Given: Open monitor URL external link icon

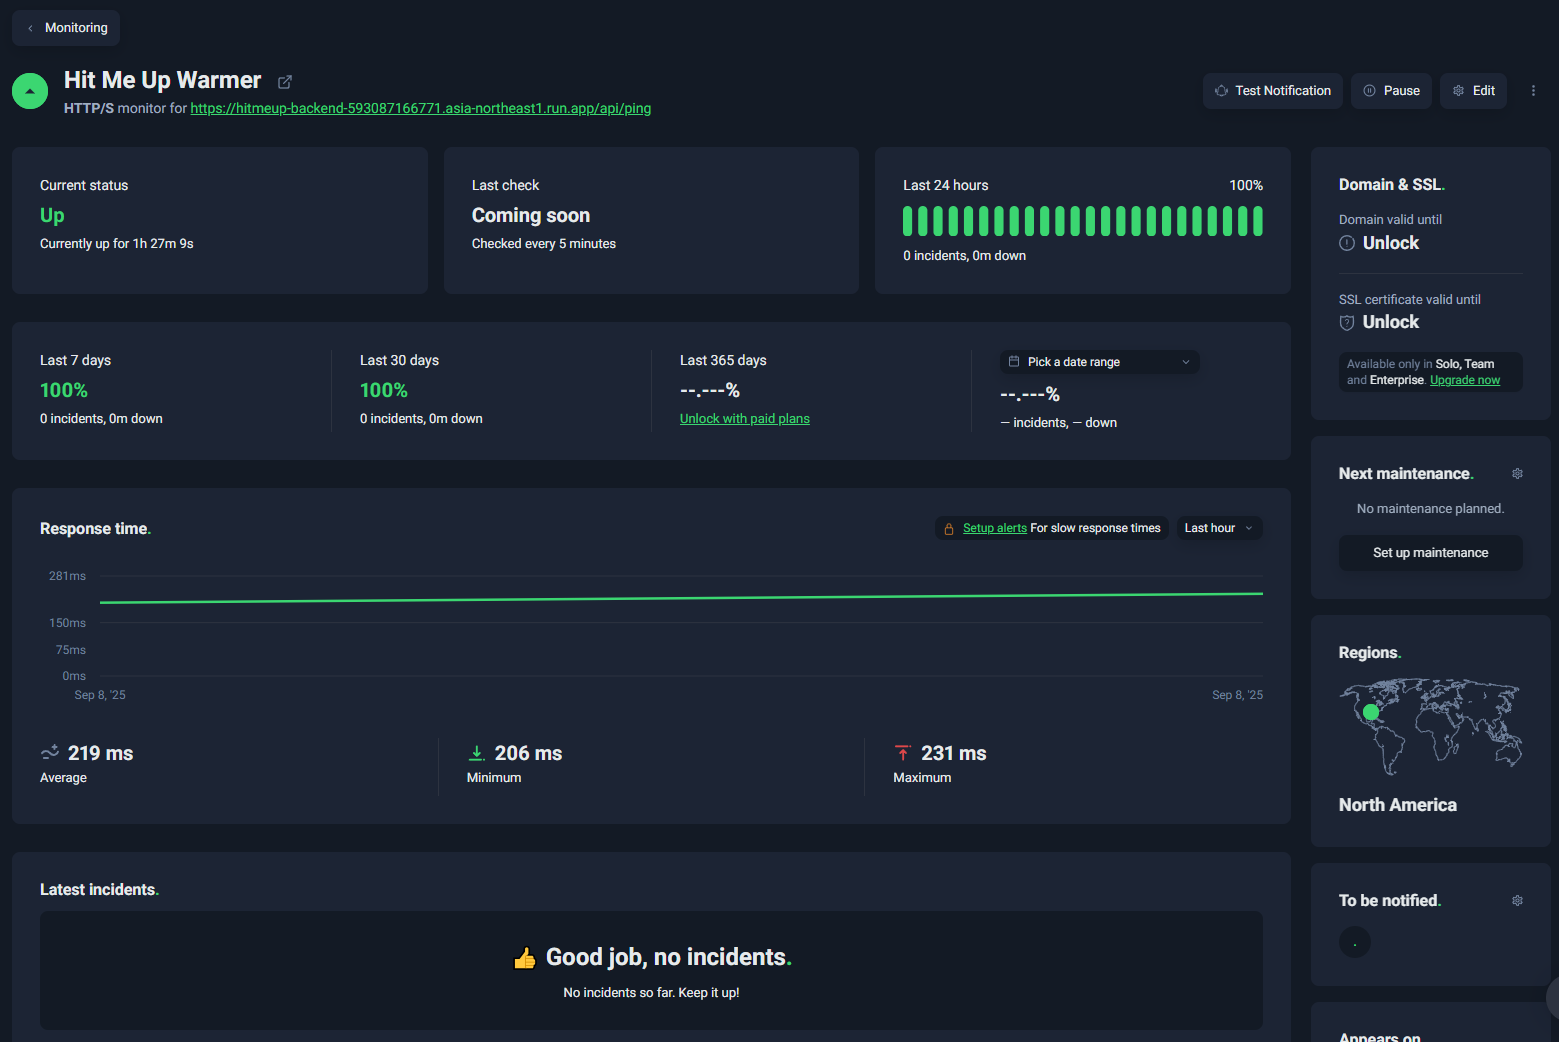Looking at the screenshot, I should [x=285, y=82].
